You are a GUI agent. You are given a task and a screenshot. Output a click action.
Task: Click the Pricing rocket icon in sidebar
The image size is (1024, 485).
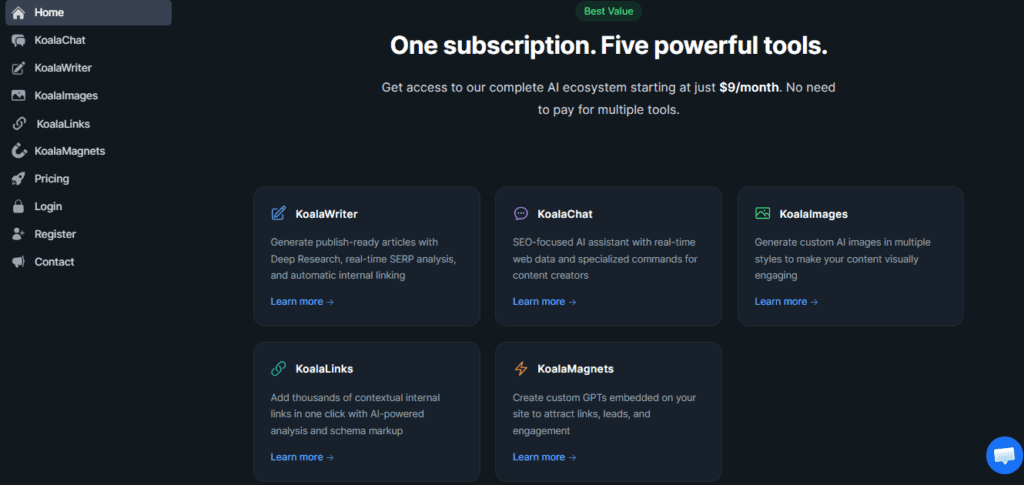click(x=18, y=179)
